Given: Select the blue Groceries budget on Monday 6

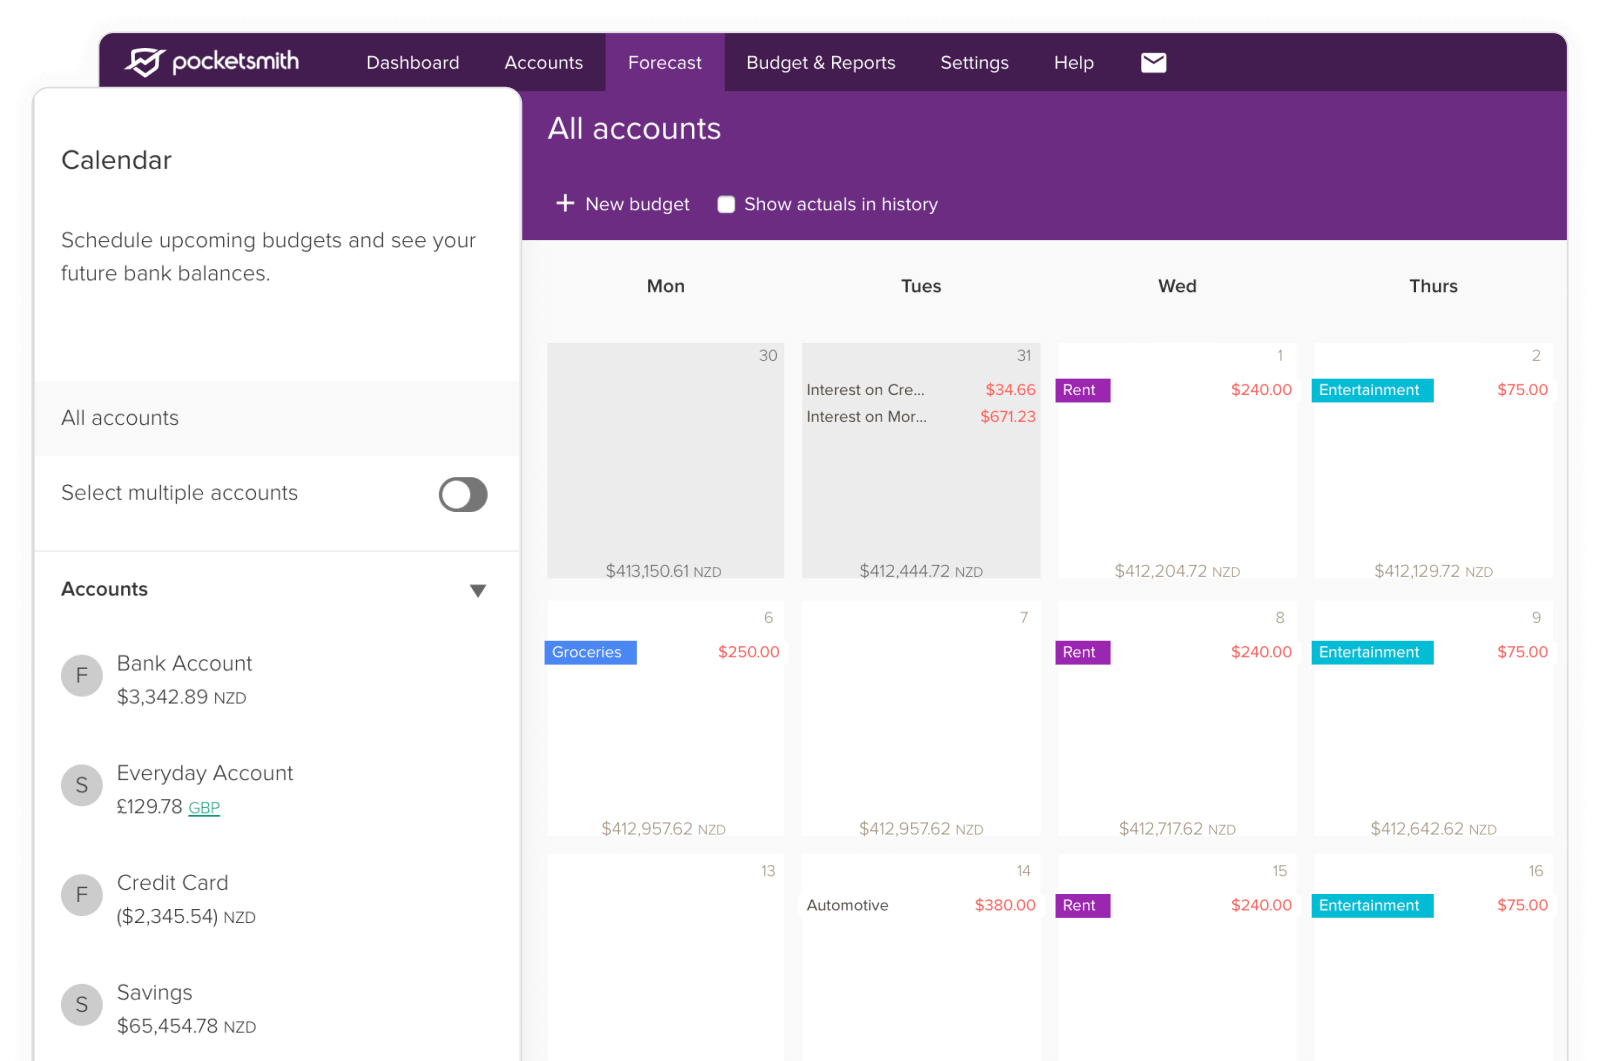Looking at the screenshot, I should pos(590,652).
